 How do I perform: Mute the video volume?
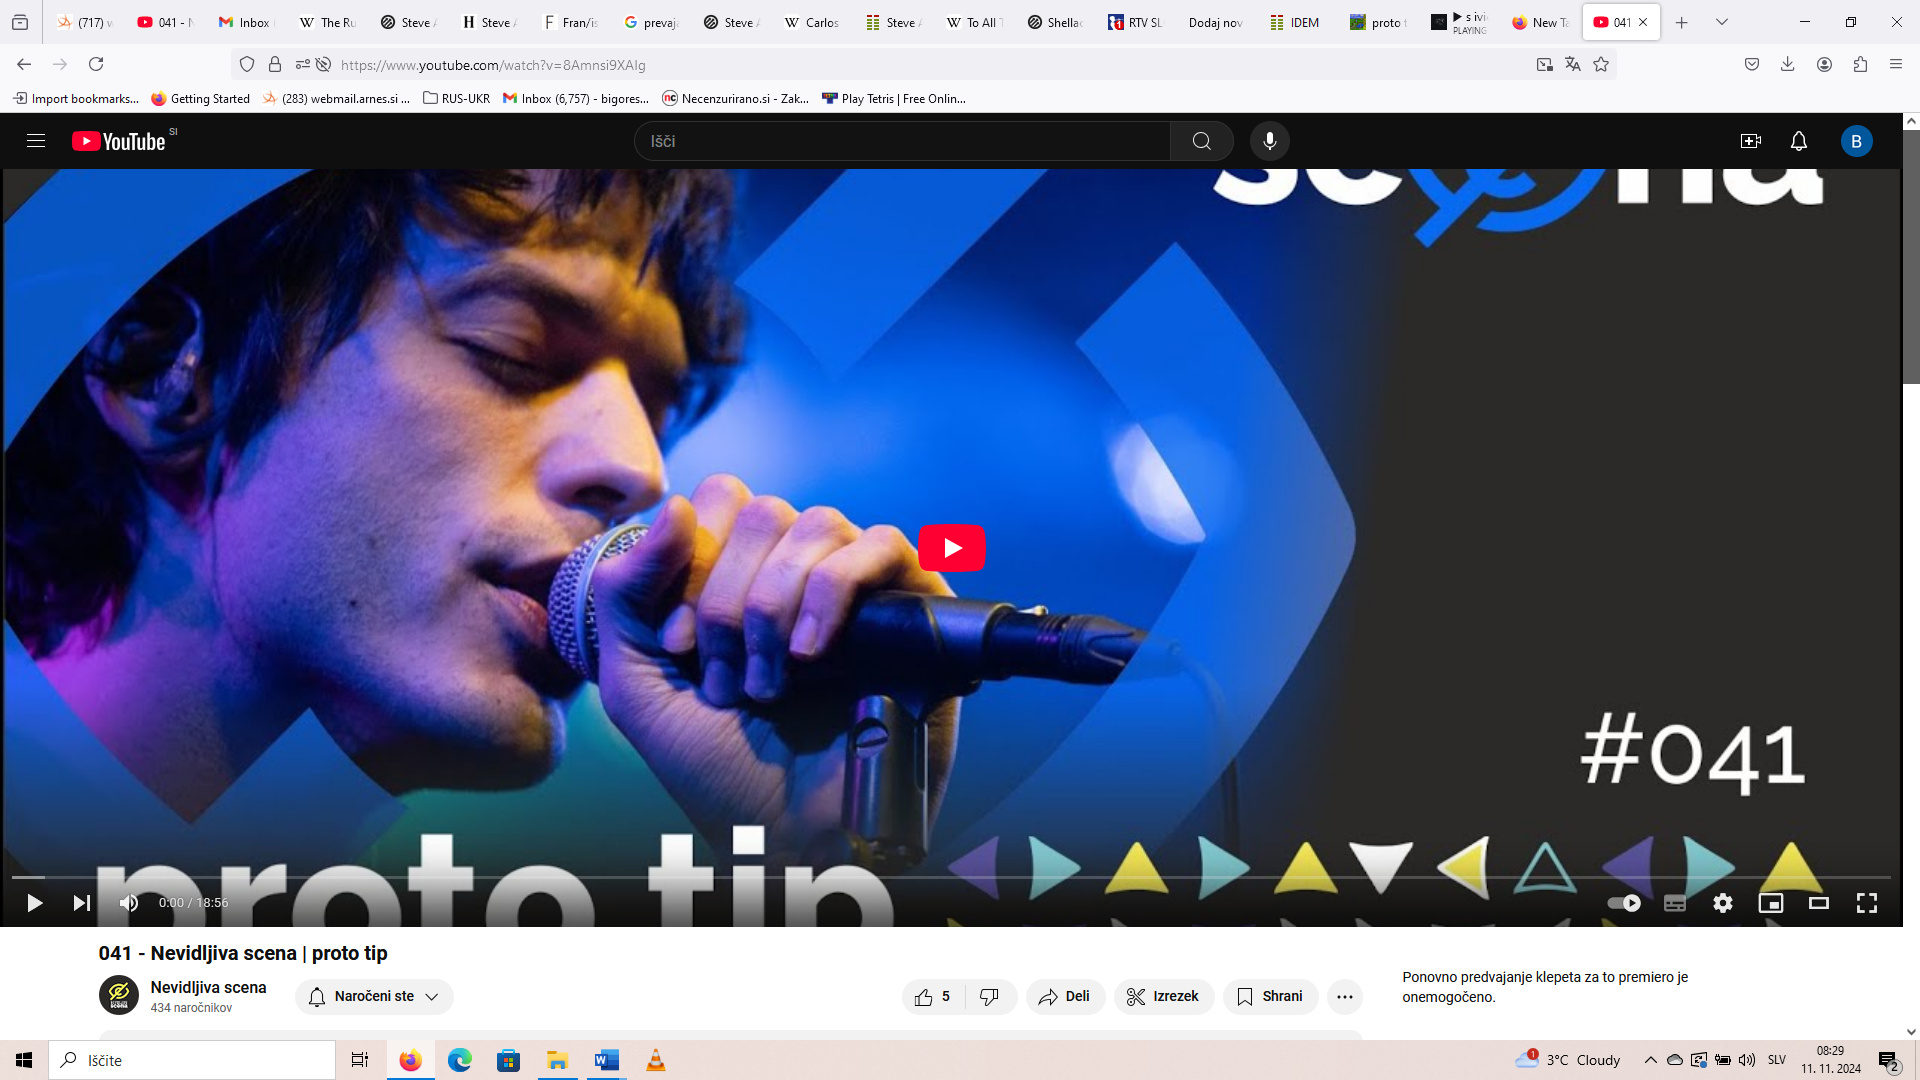(x=129, y=903)
